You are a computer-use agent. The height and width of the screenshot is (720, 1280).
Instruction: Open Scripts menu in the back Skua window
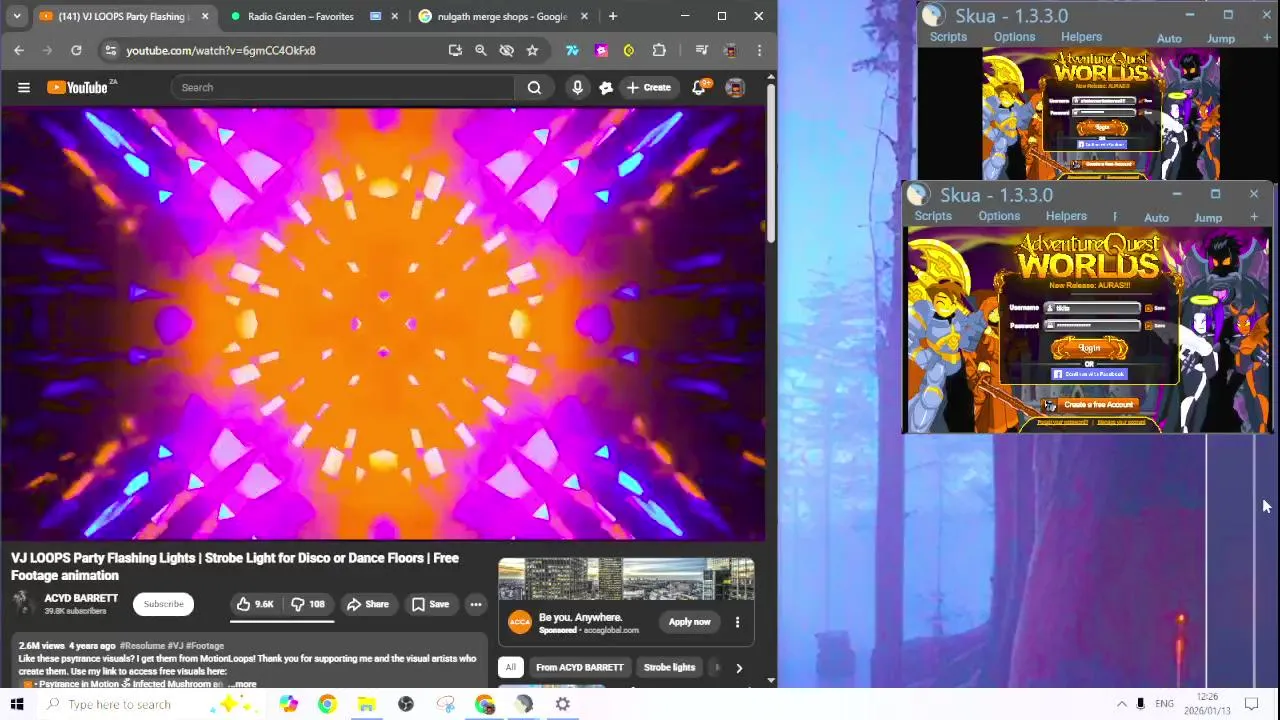tap(948, 37)
